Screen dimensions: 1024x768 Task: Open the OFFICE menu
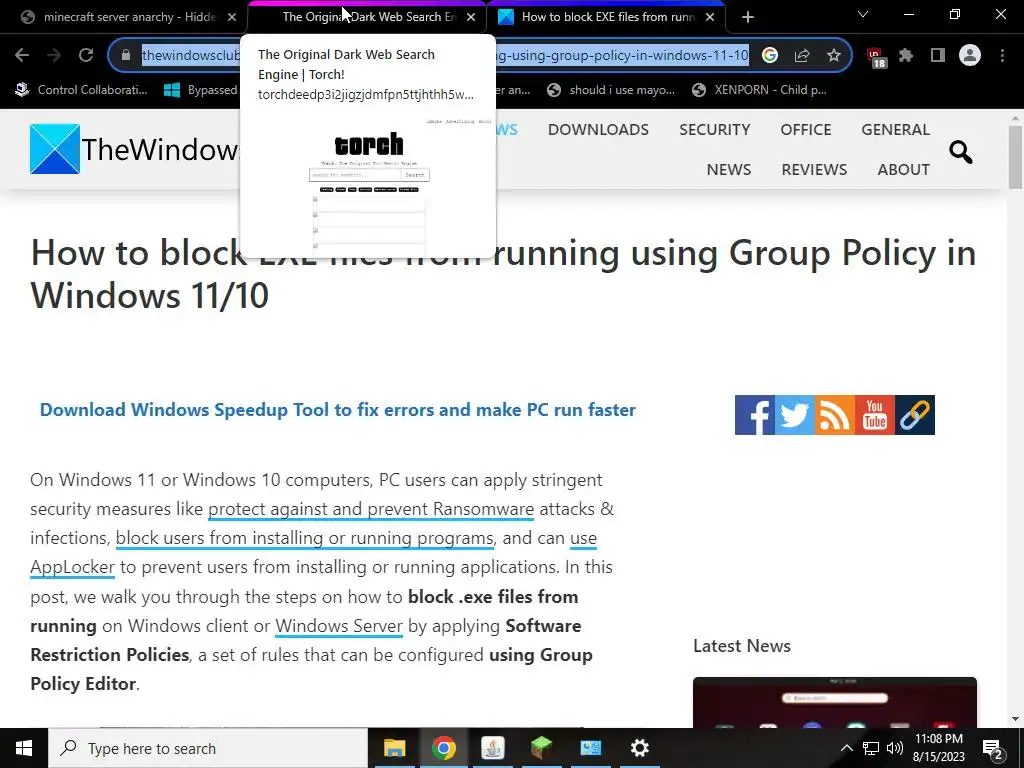tap(806, 129)
